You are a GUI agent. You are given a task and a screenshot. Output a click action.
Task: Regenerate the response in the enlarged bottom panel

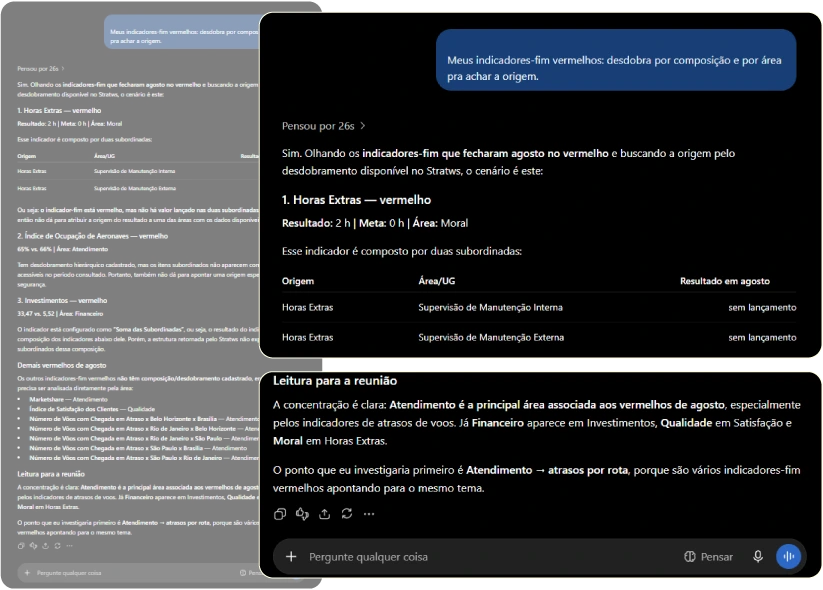pyautogui.click(x=347, y=513)
